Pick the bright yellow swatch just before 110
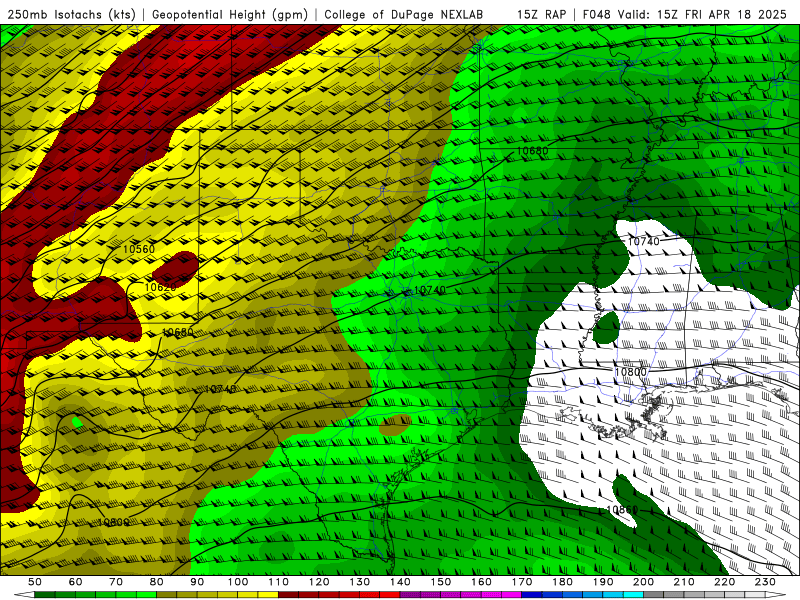Viewport: 800px width, 600px height. 268,595
